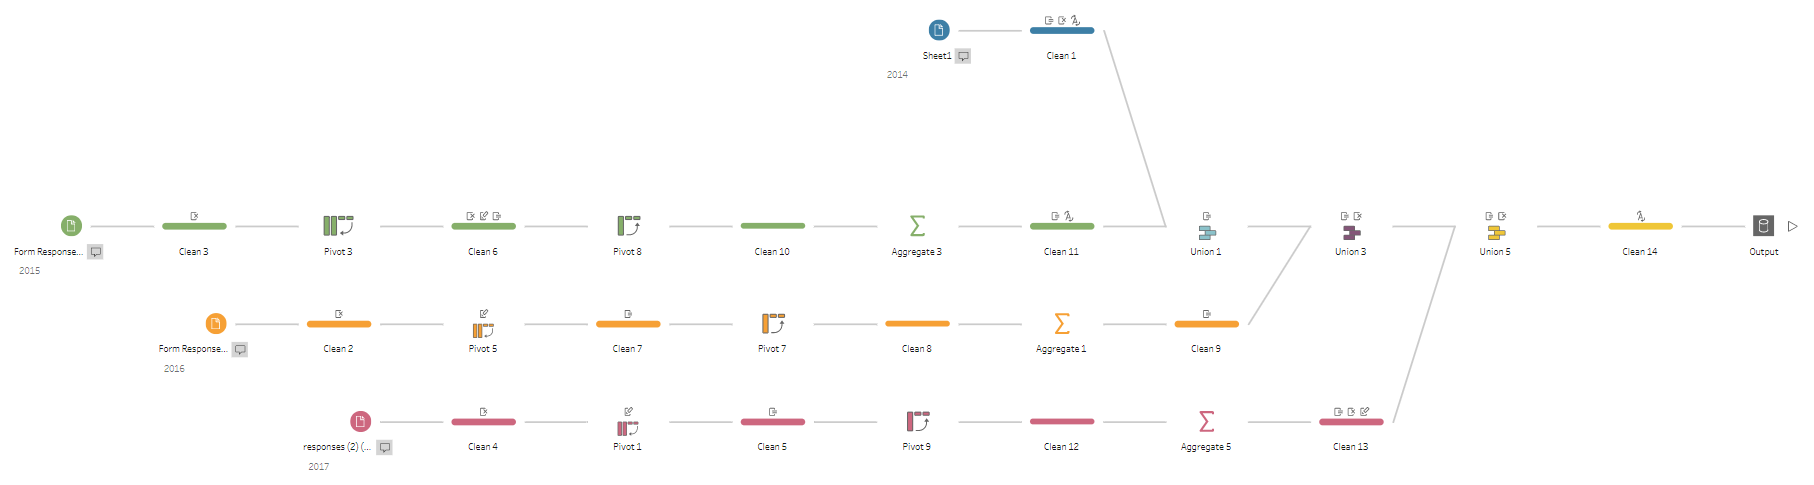Select the 2016 Form Responses input icon
The image size is (1814, 485).
215,324
